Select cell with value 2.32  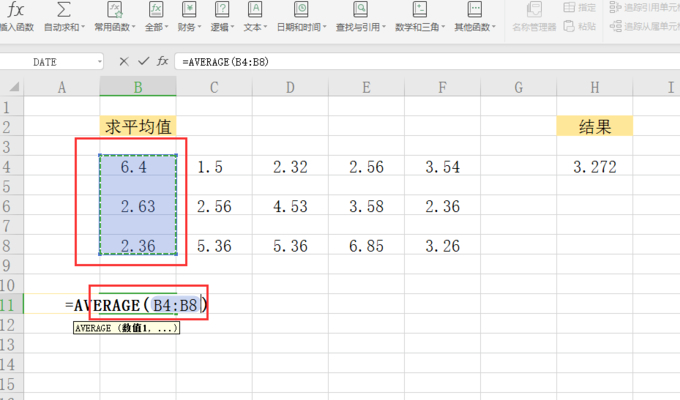coord(290,167)
